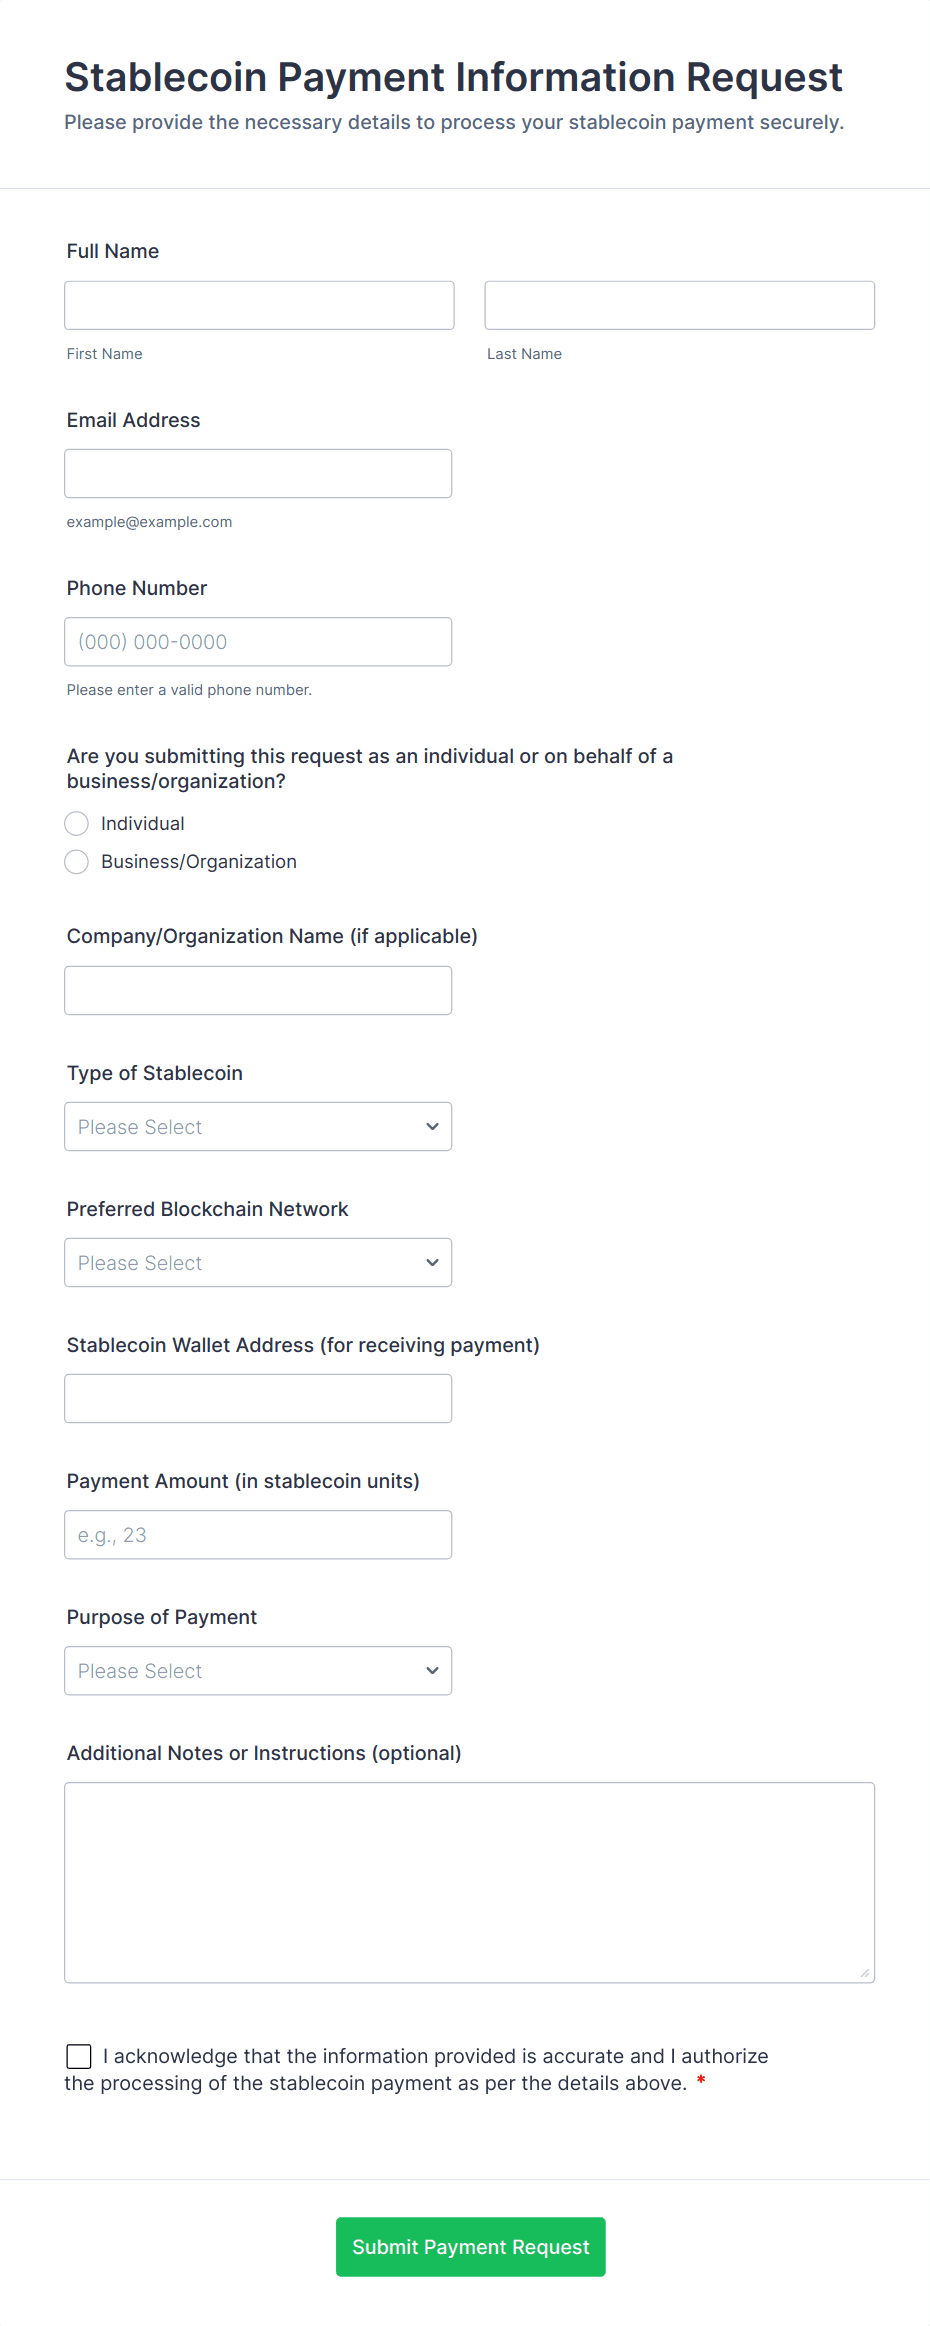The width and height of the screenshot is (930, 2326).
Task: Choose the Business/Organization radio option
Action: pyautogui.click(x=77, y=862)
